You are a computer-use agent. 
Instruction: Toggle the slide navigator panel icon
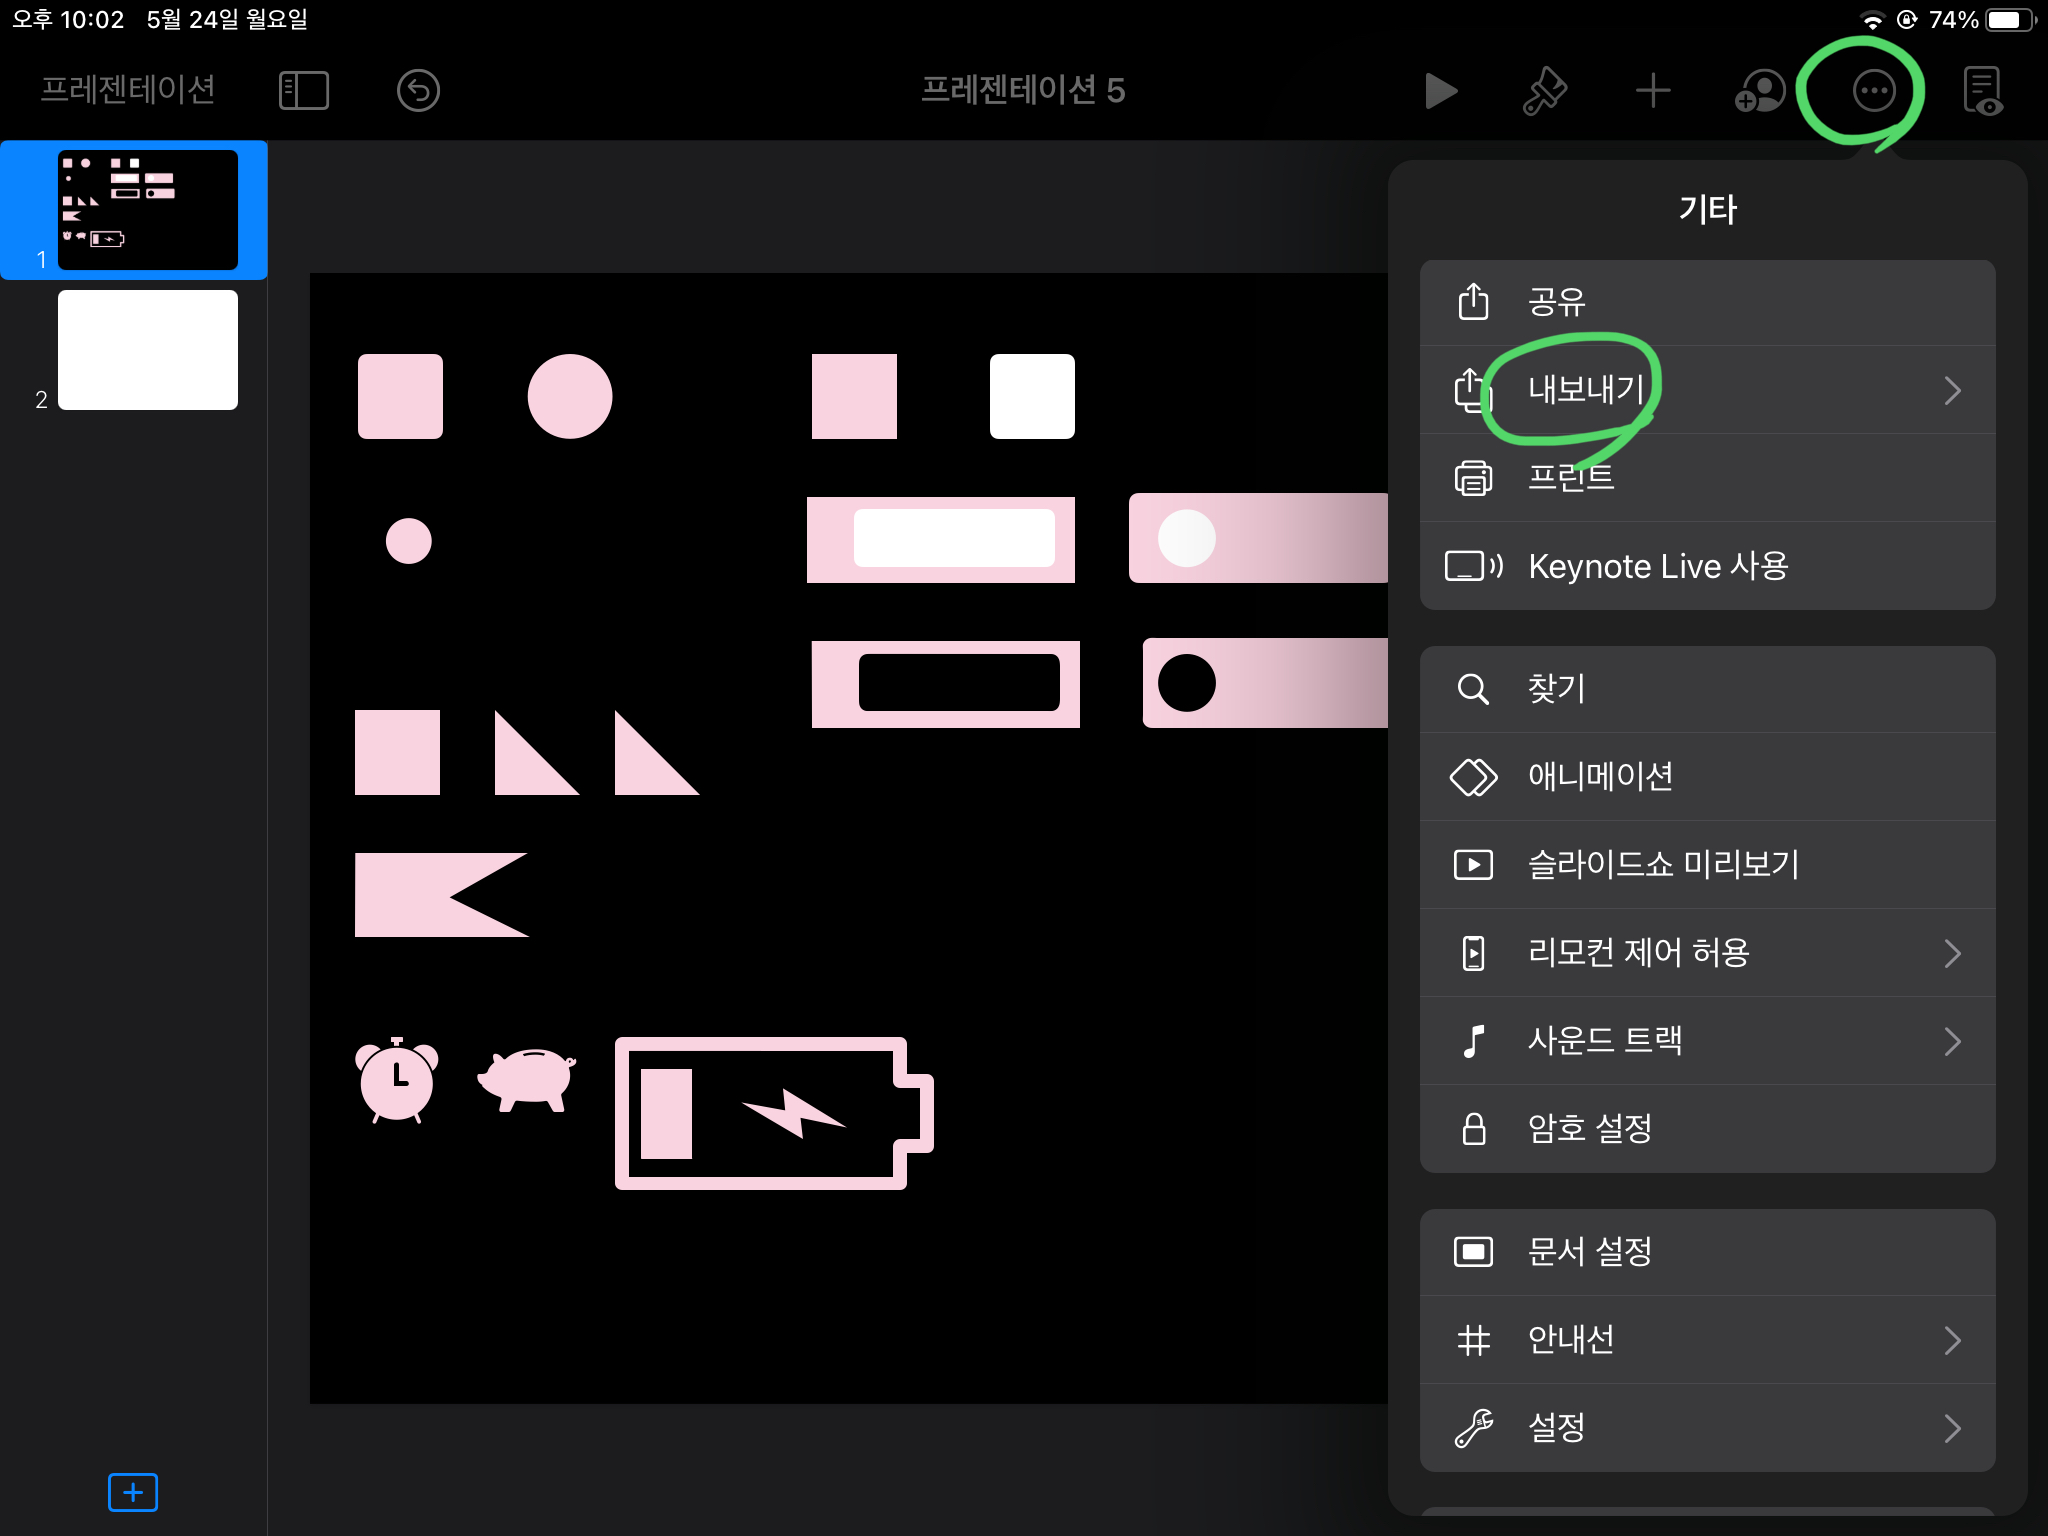(303, 91)
